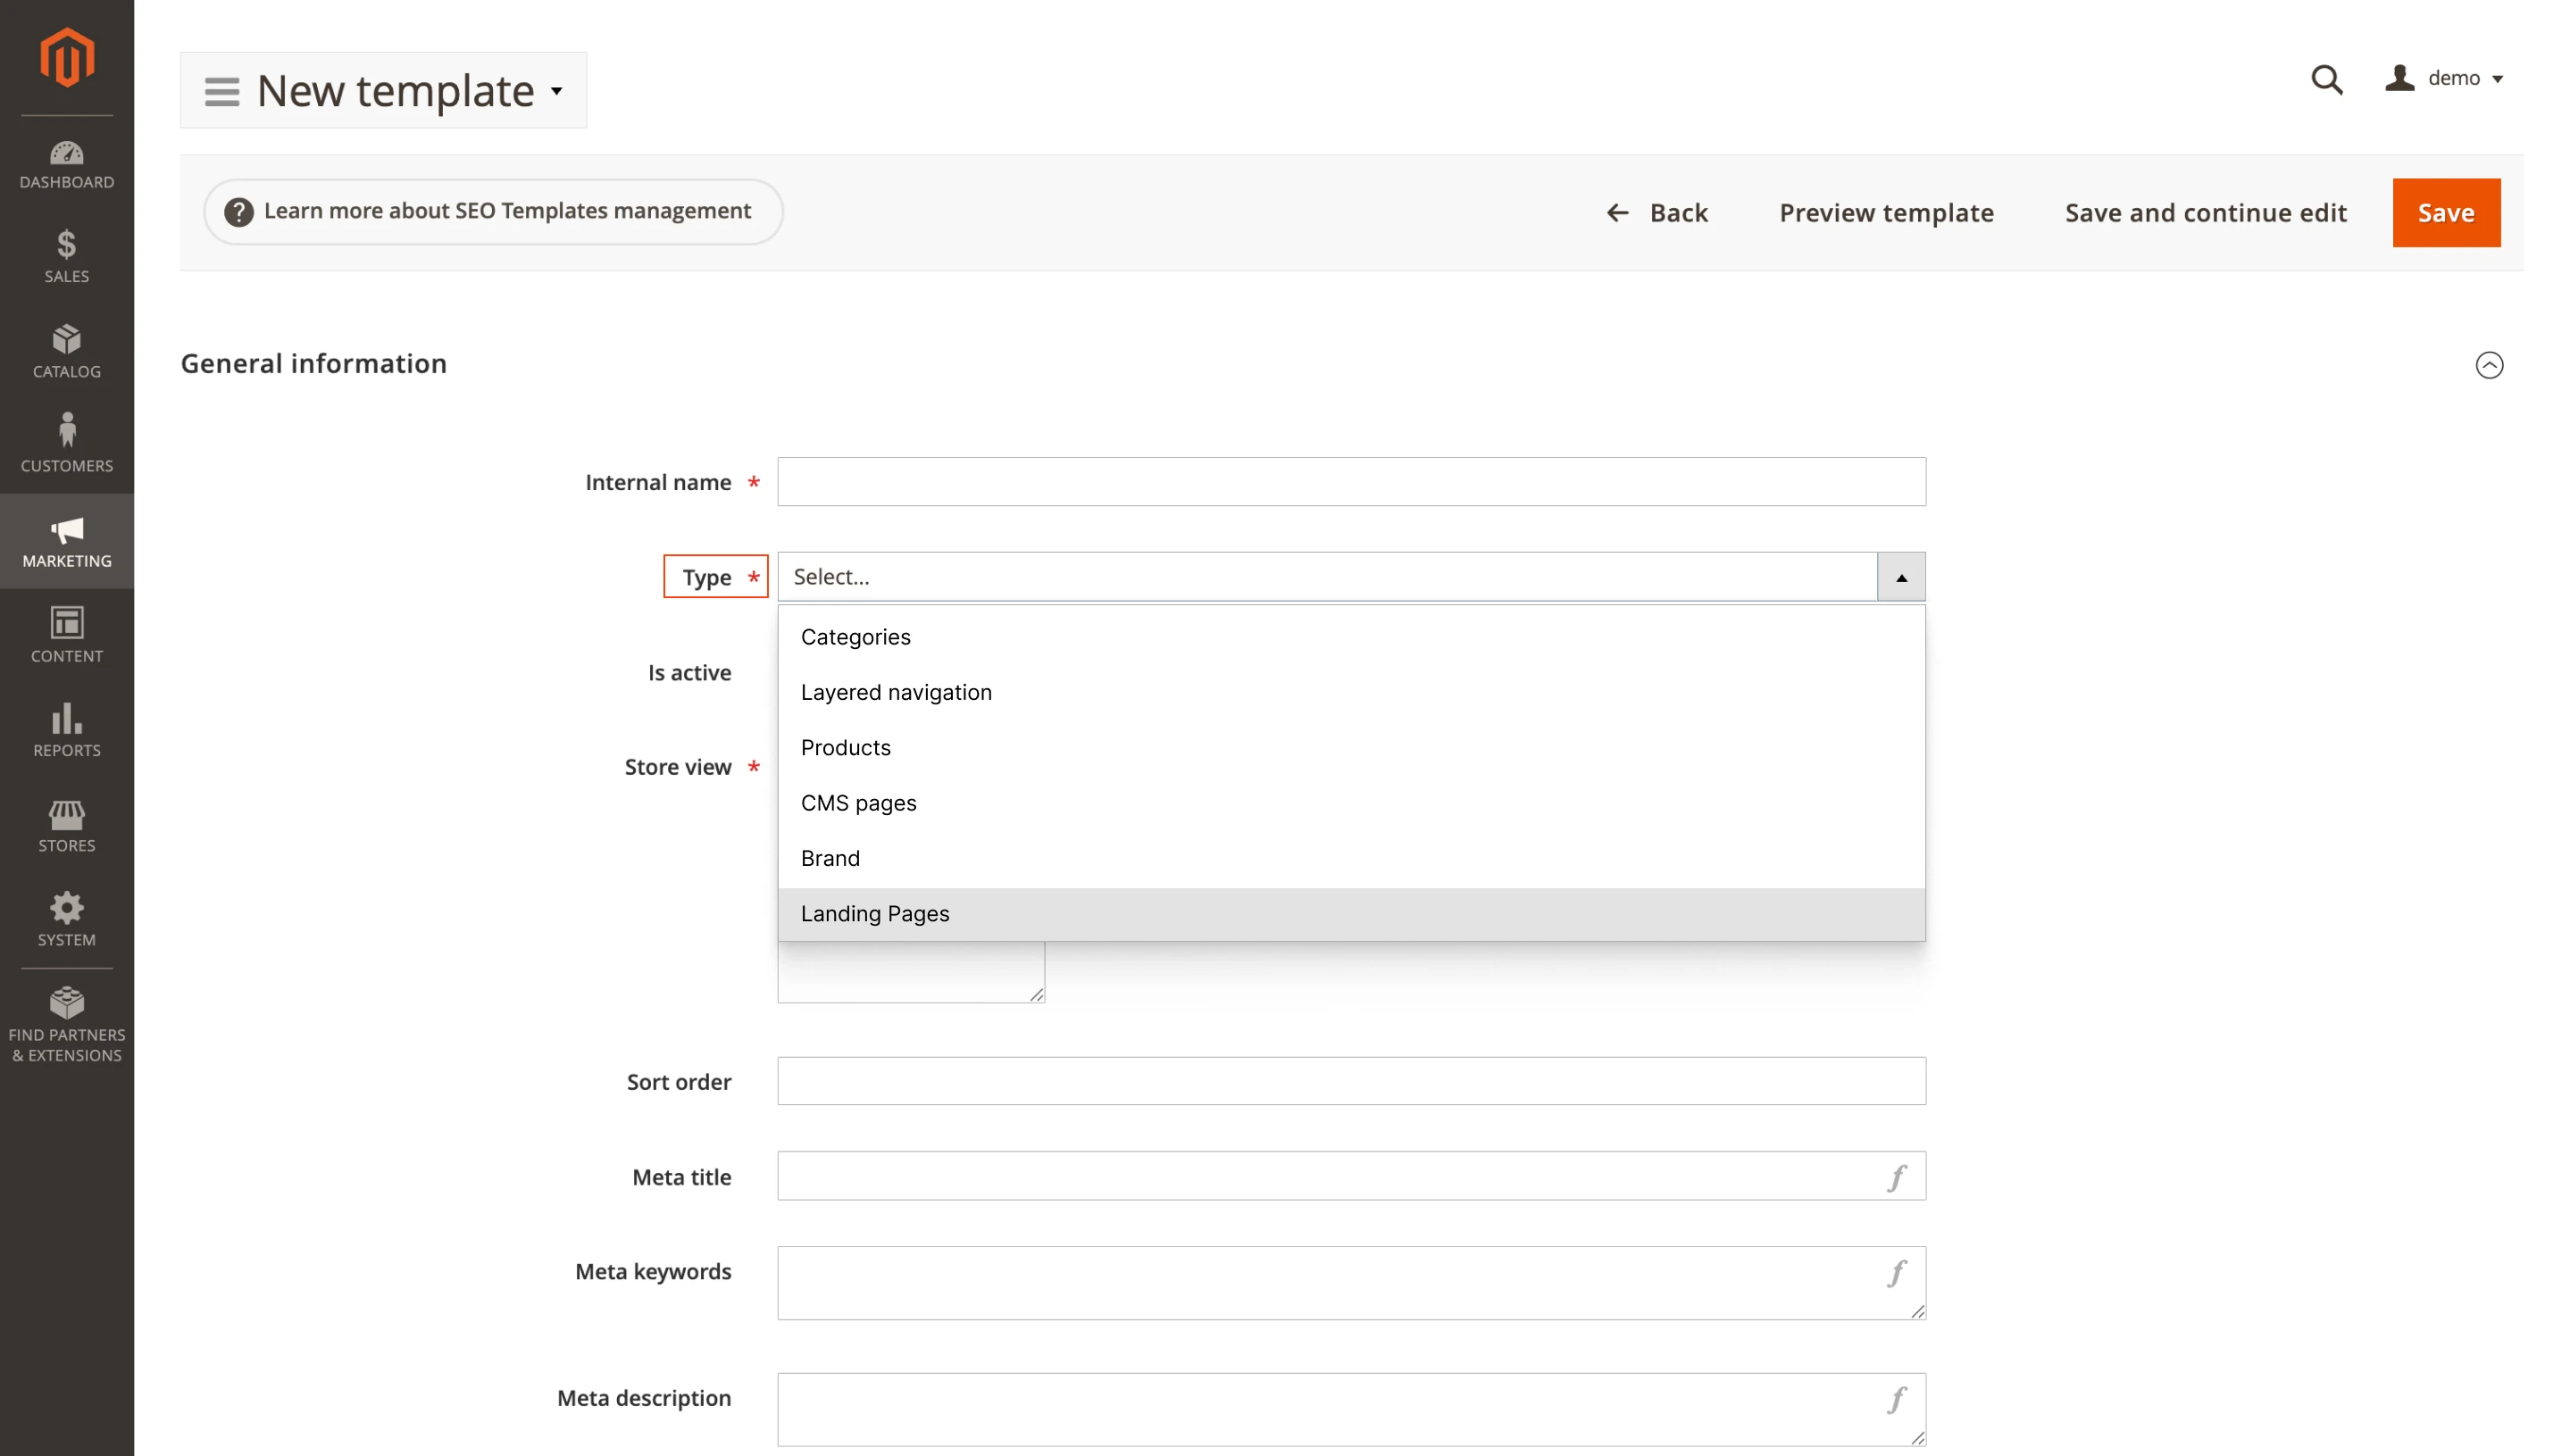Open Learn more about SEO Templates management
This screenshot has width=2570, height=1456.
coord(492,211)
